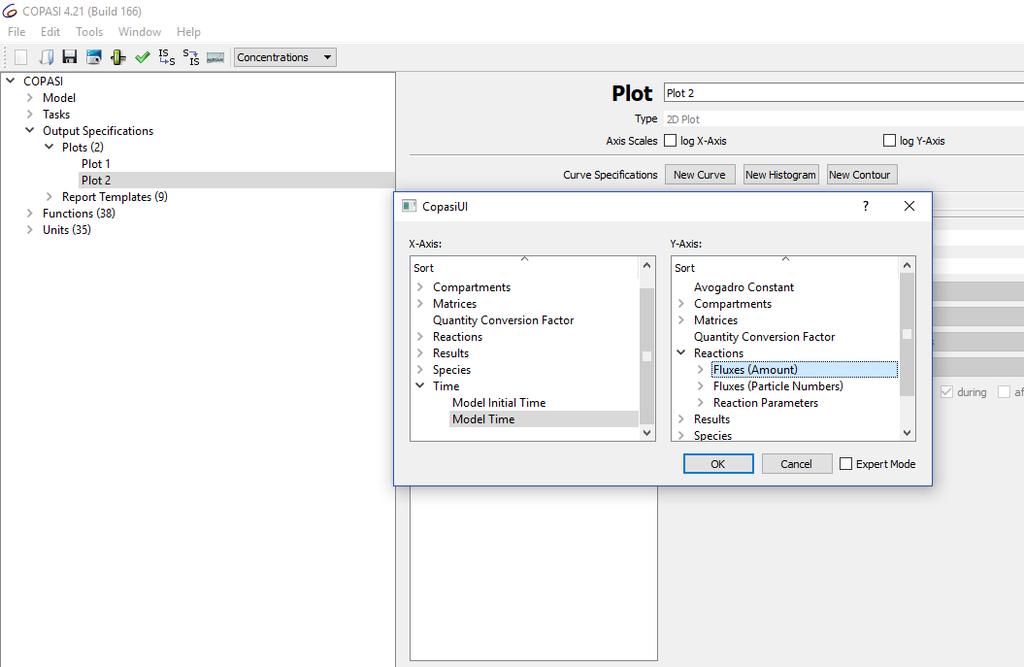1024x667 pixels.
Task: Tick the Expert Mode checkbox
Action: [846, 464]
